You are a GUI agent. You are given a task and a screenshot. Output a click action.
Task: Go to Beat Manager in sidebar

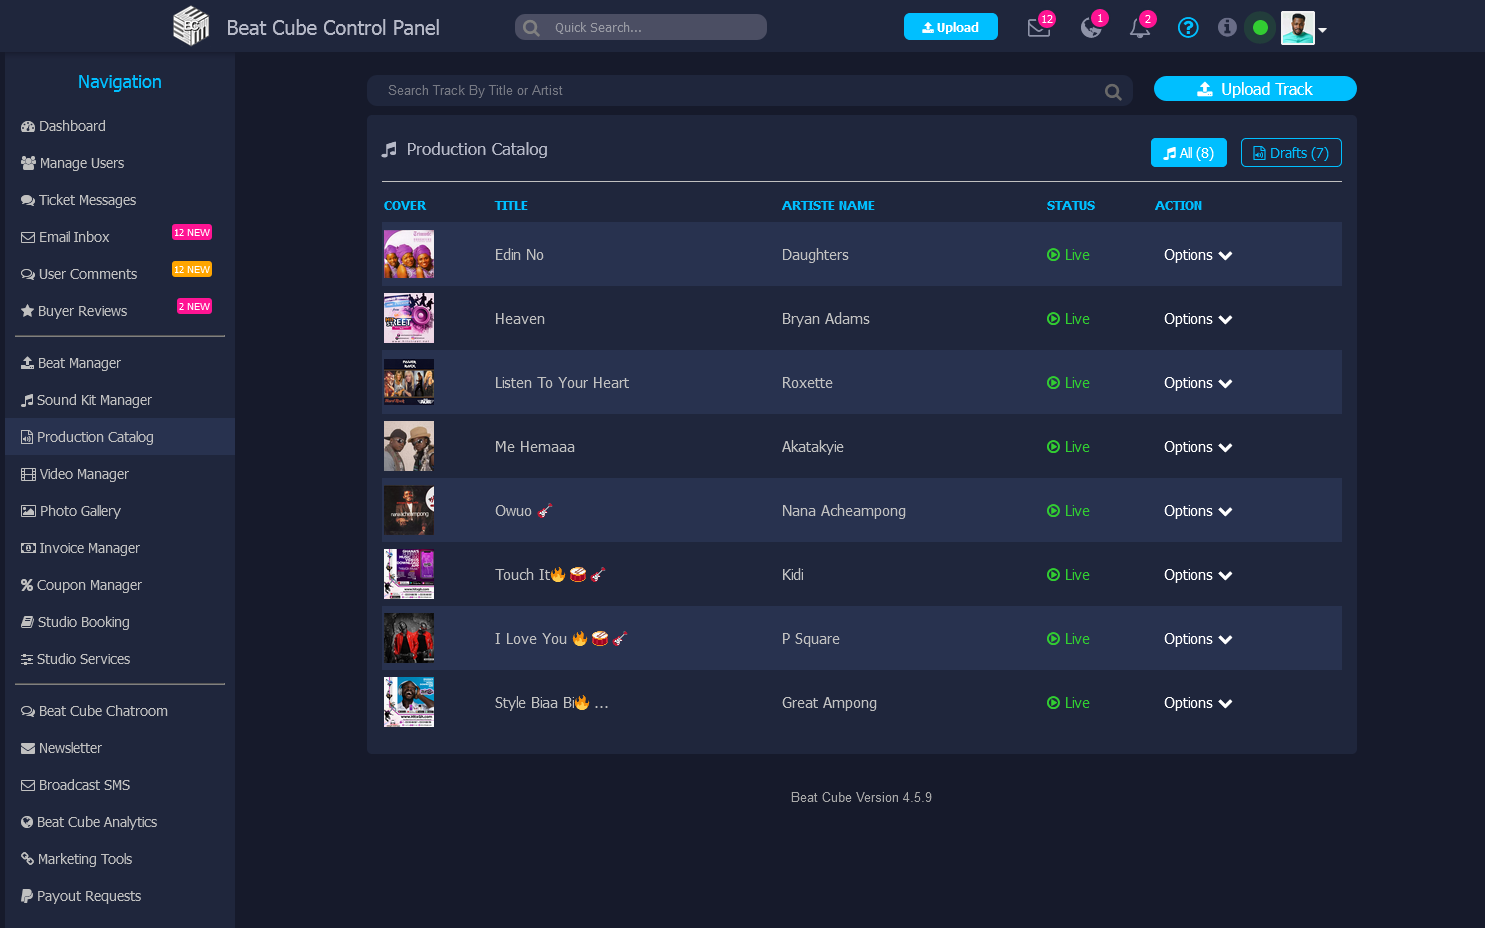79,363
